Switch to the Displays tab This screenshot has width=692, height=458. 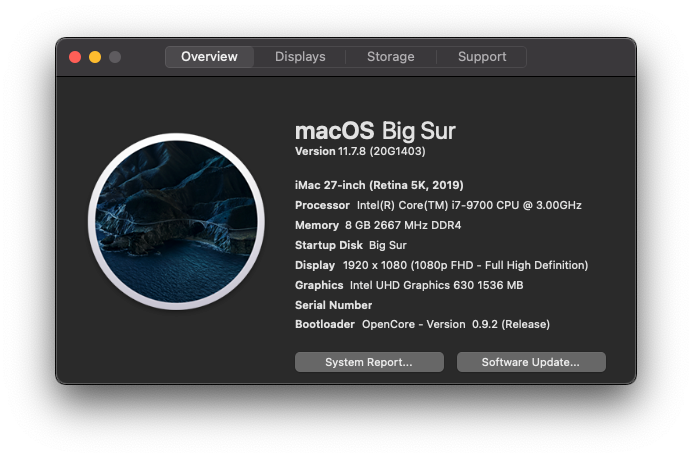300,57
